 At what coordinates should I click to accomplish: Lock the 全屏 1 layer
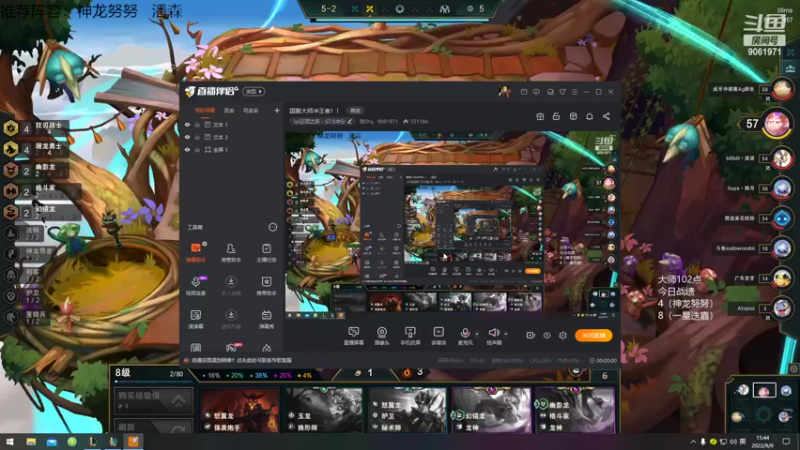[x=197, y=149]
